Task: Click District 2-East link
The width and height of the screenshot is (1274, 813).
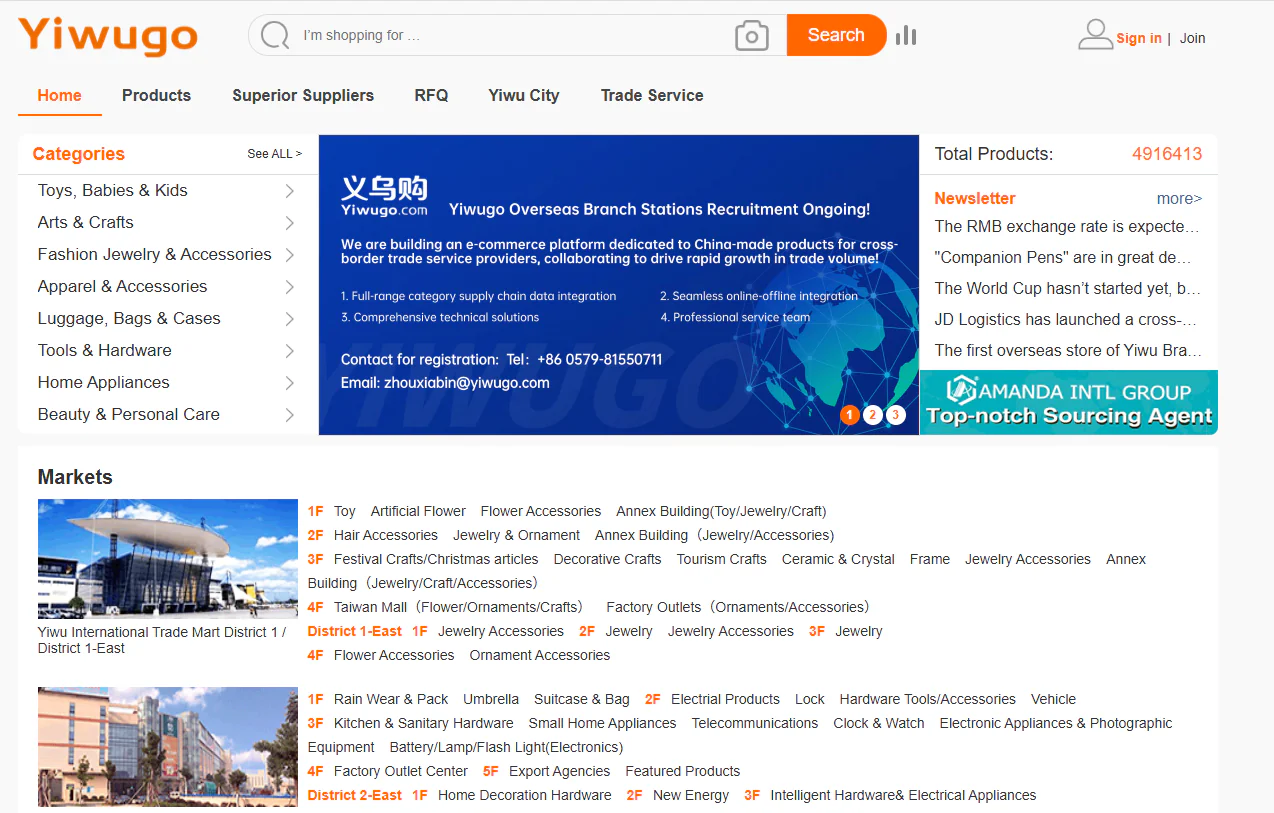Action: pyautogui.click(x=355, y=795)
